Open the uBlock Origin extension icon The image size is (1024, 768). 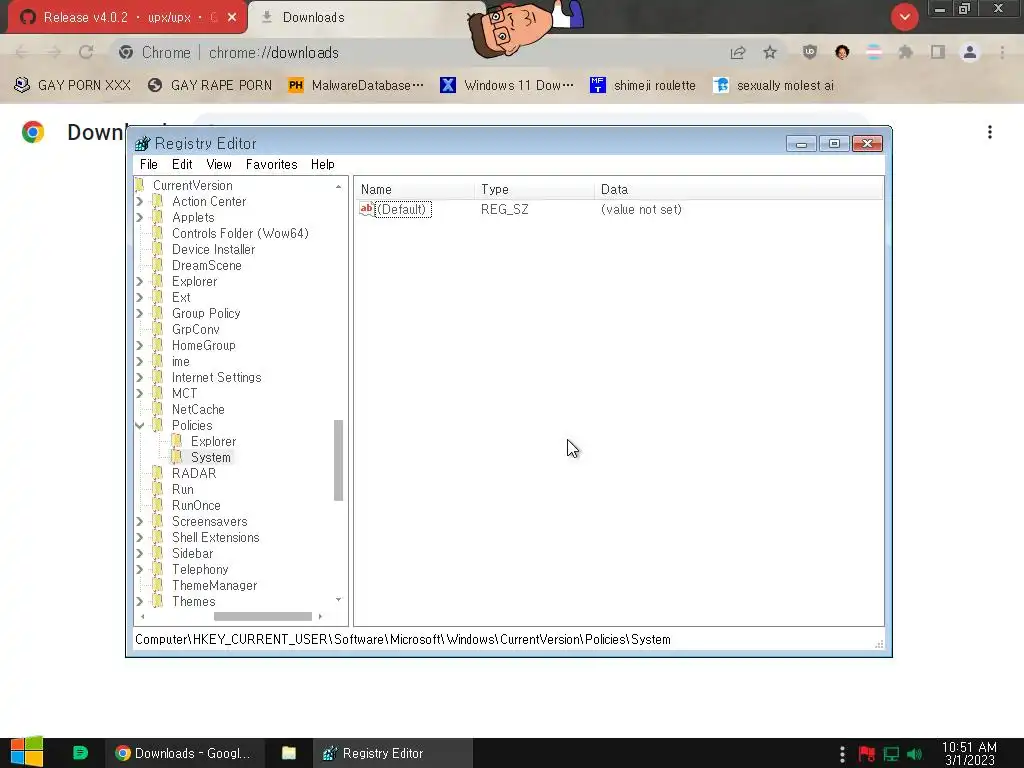[810, 53]
